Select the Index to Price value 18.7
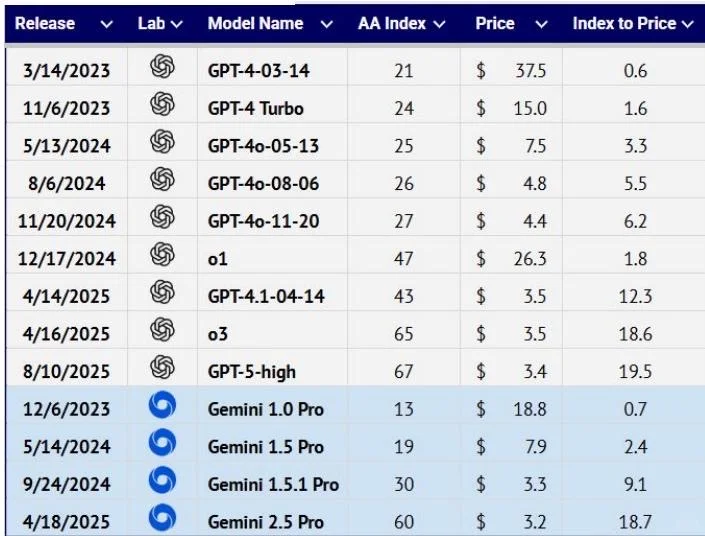The height and width of the screenshot is (536, 705). pos(635,522)
